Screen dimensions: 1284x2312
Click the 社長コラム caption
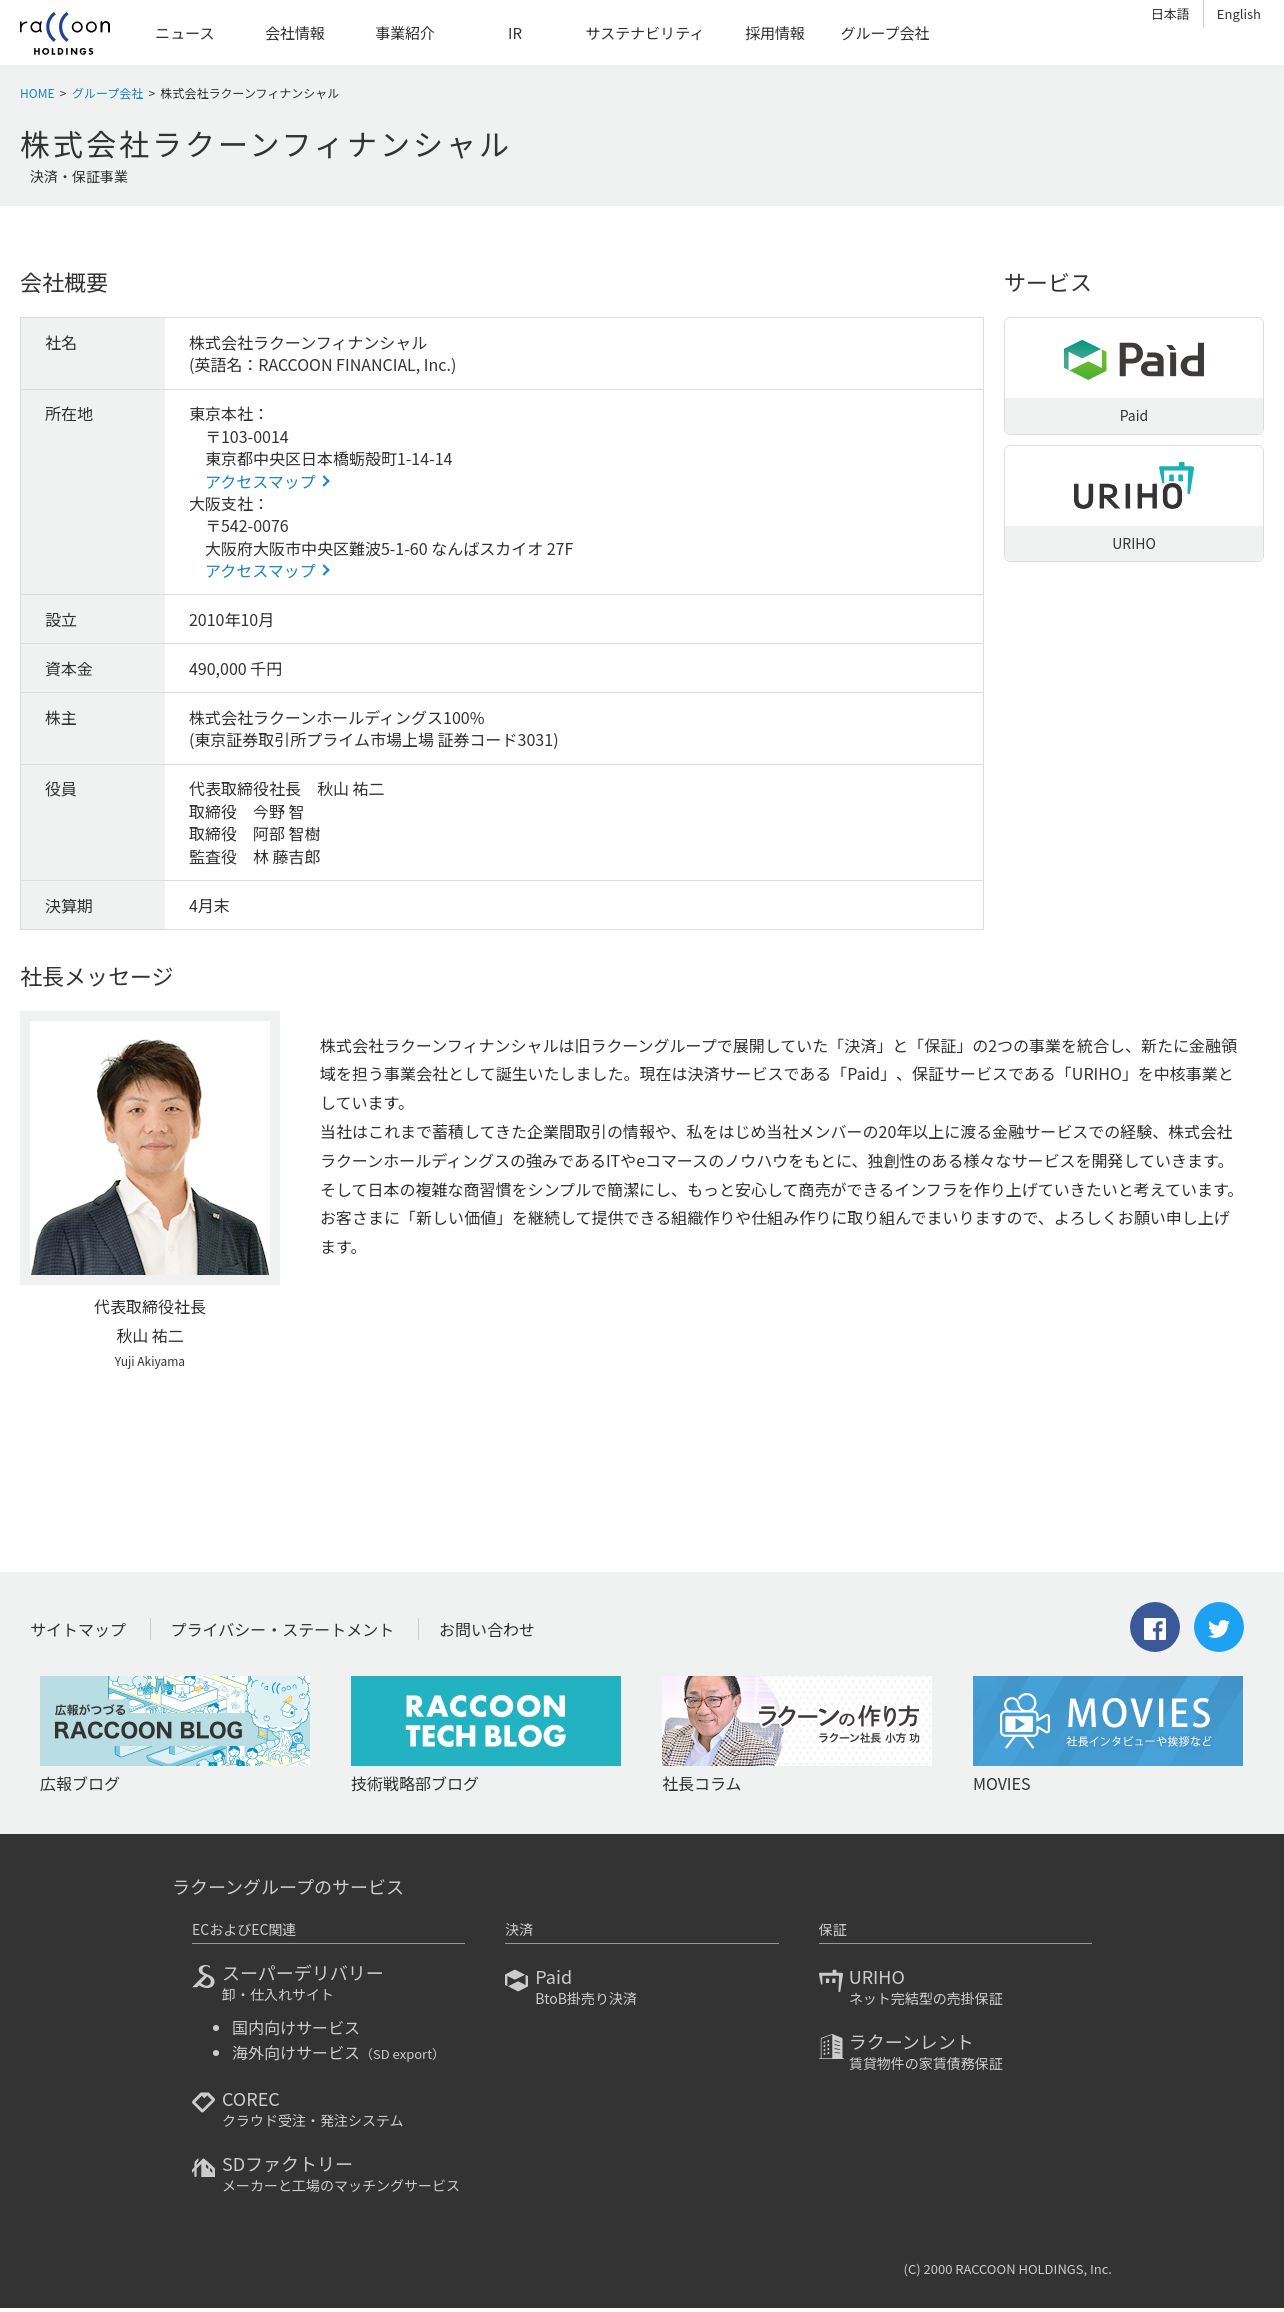coord(702,1783)
